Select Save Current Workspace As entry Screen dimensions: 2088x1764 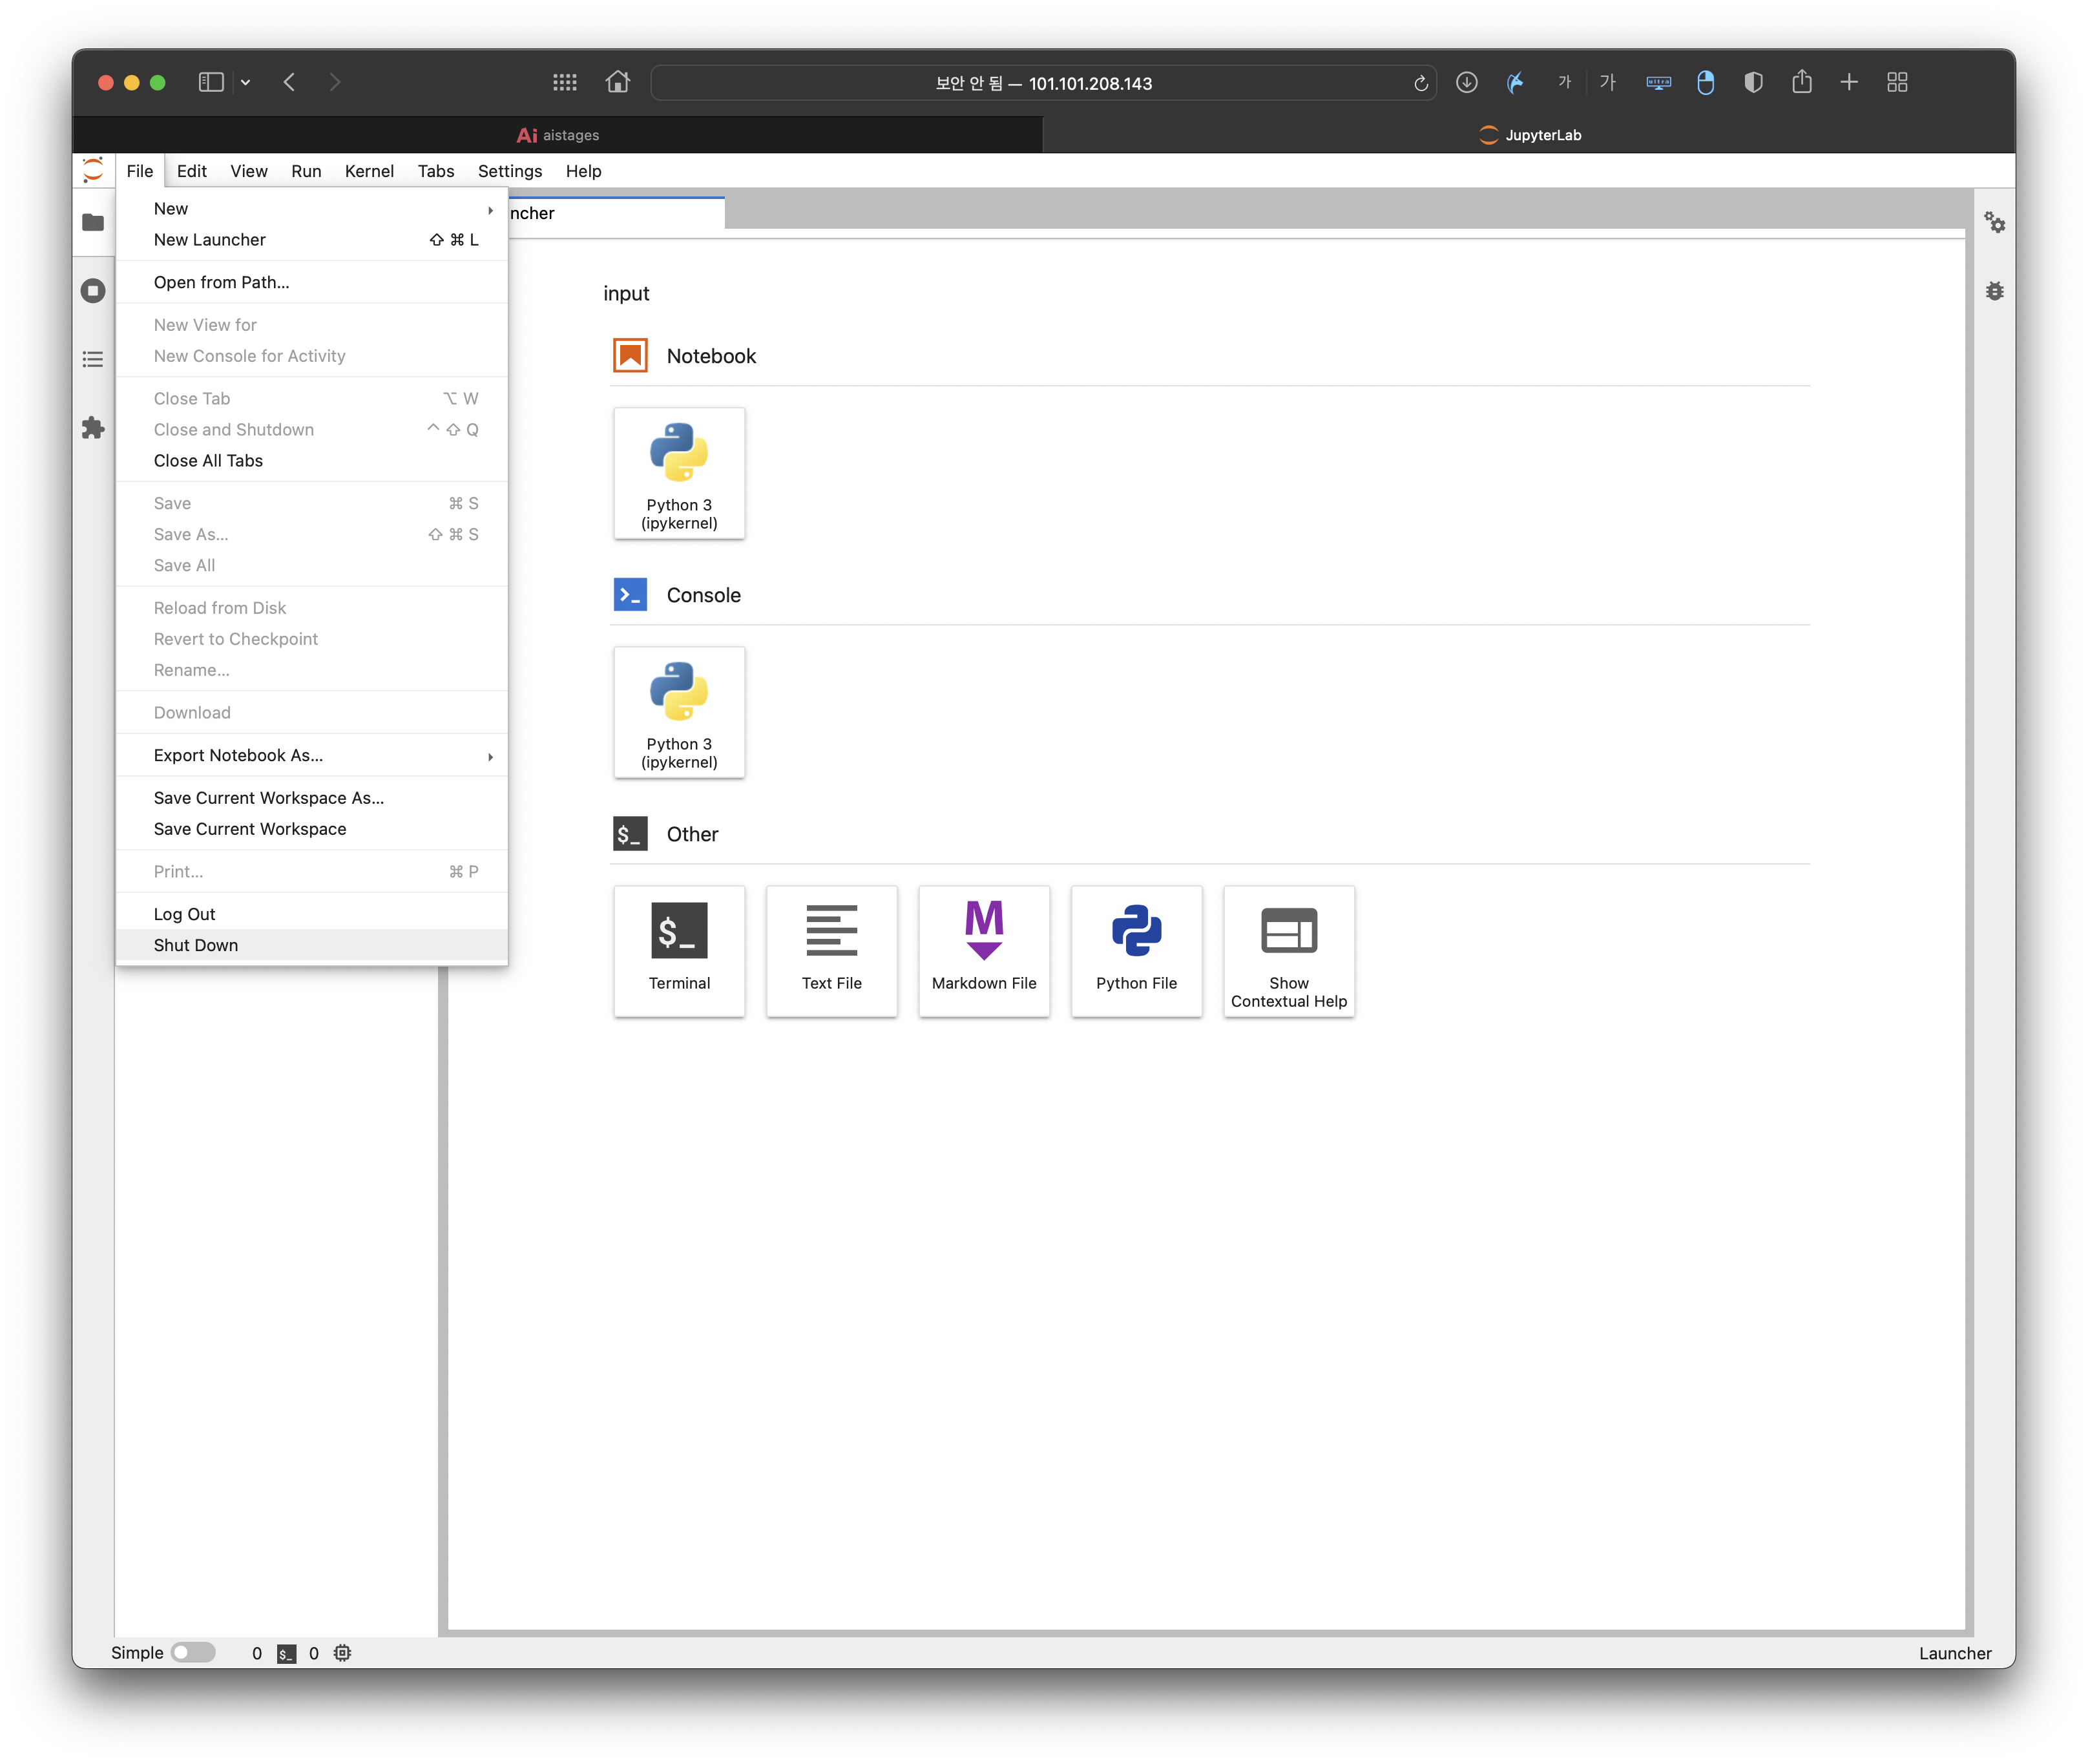(312, 797)
